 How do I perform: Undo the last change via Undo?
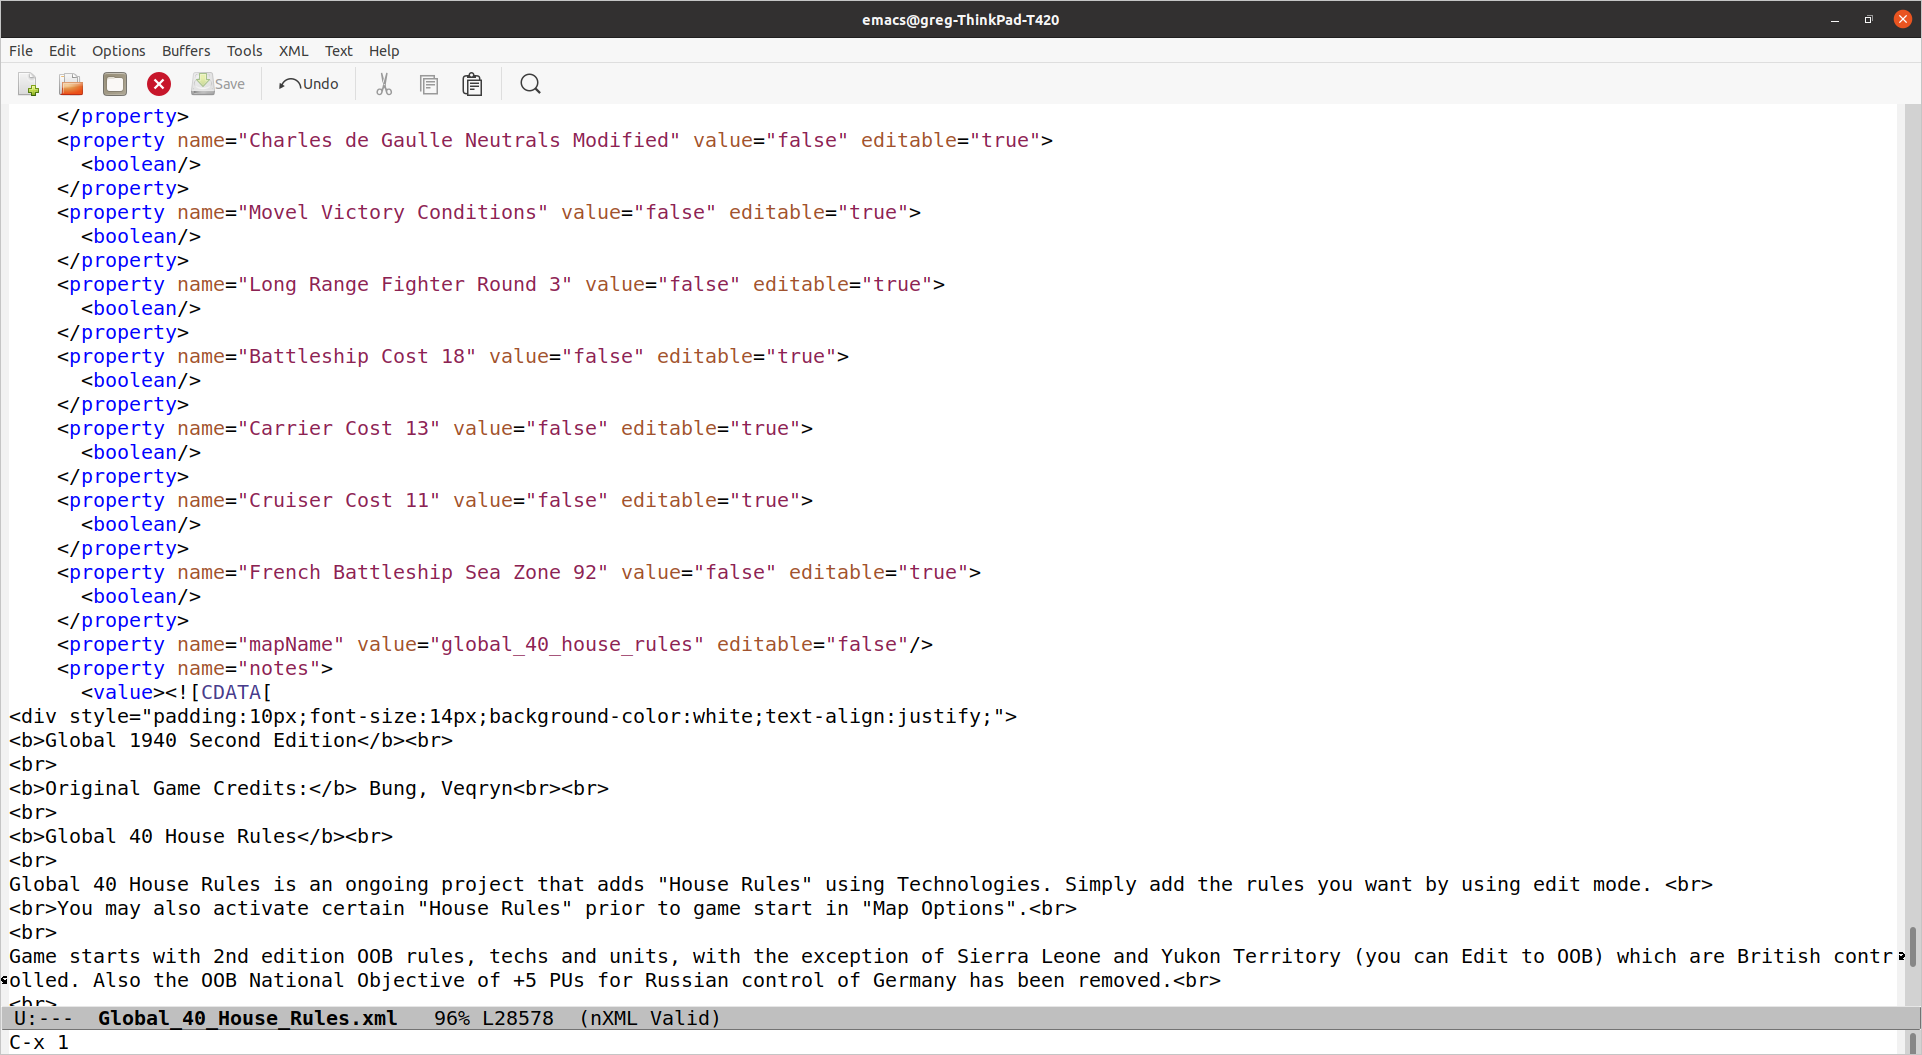309,84
